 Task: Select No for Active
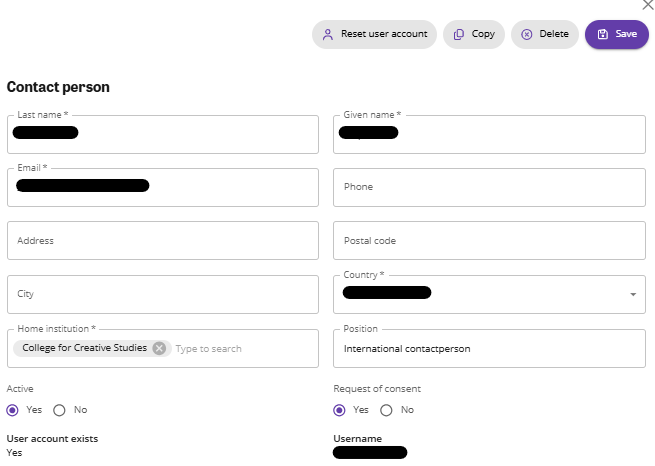(x=59, y=410)
